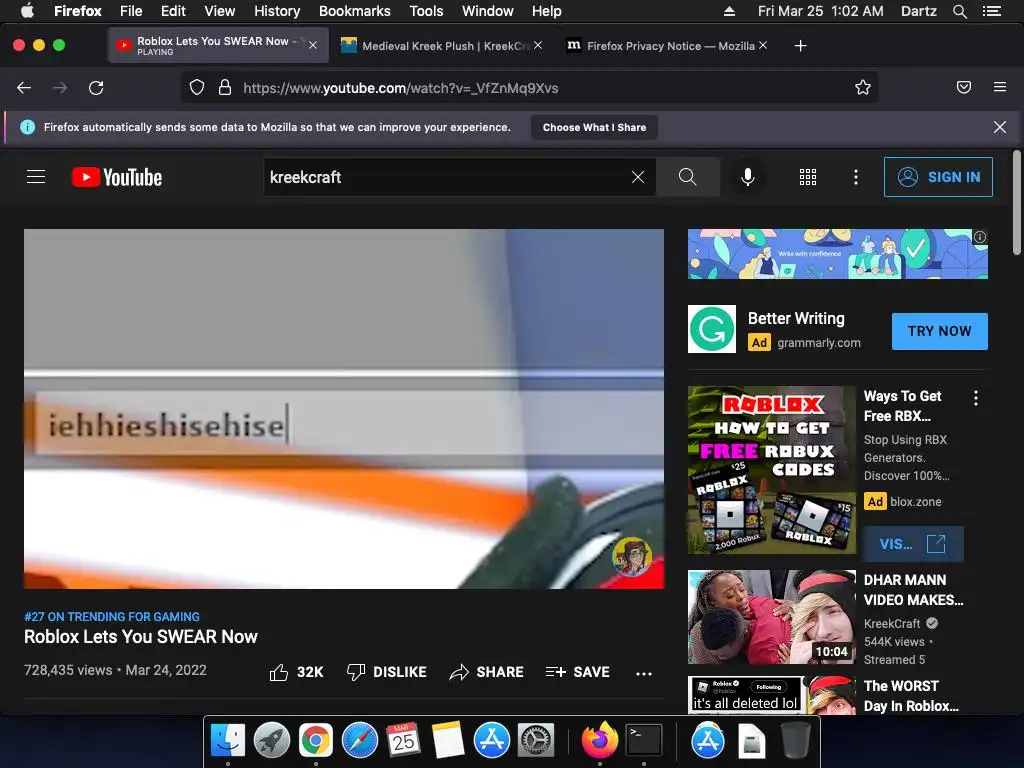Open Notes from the dock
This screenshot has height=768, width=1024.
tap(447, 740)
